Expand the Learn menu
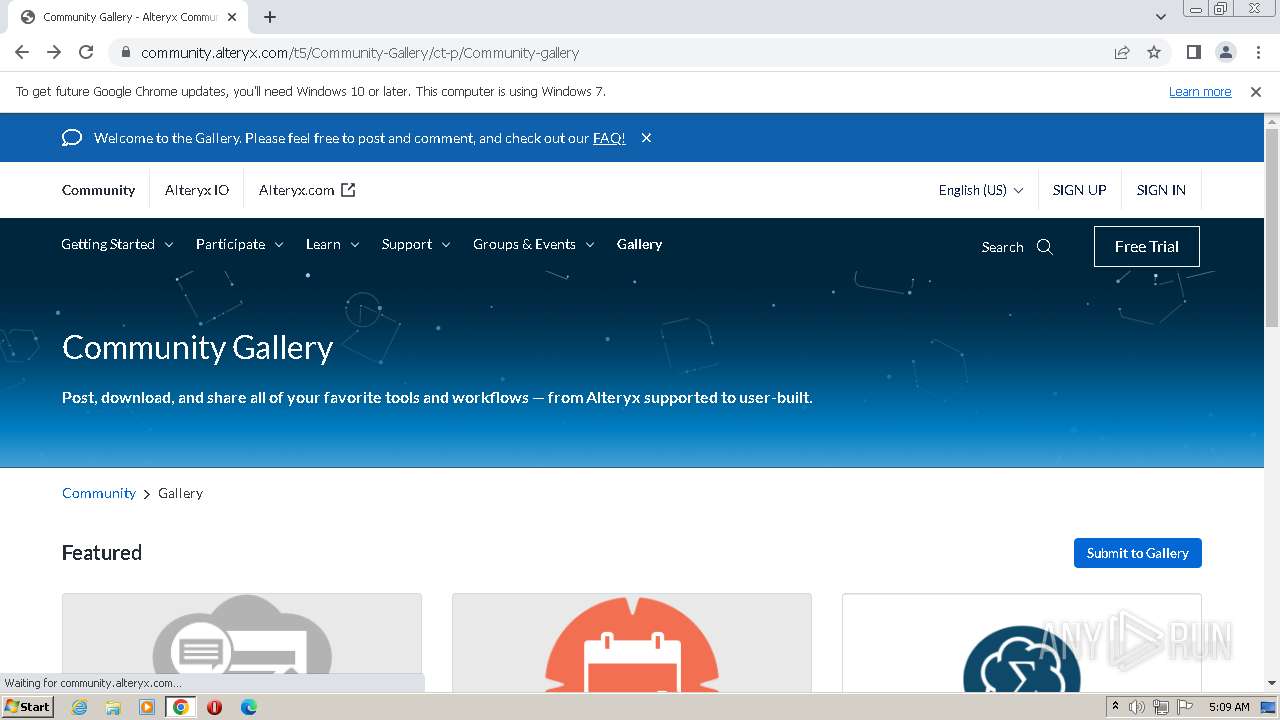This screenshot has width=1280, height=720. [332, 244]
